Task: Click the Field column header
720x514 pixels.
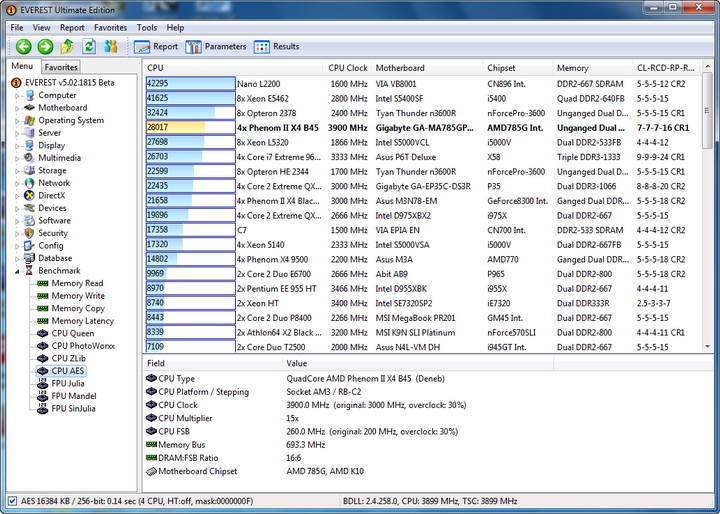Action: click(213, 363)
